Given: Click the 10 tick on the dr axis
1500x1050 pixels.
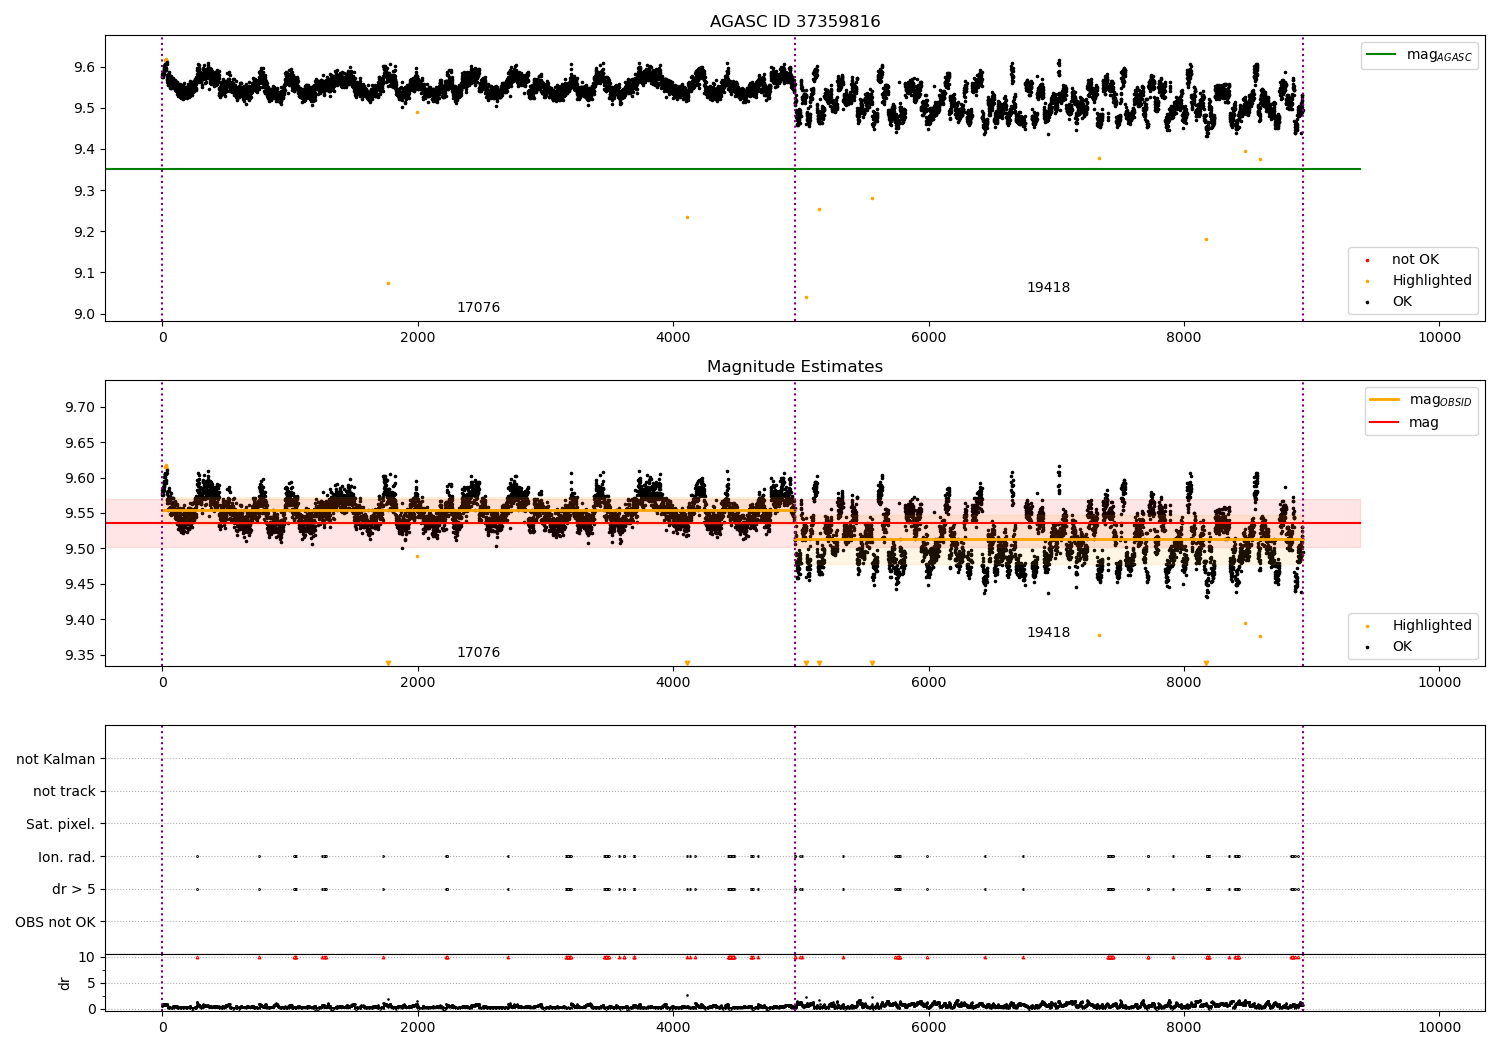Looking at the screenshot, I should pyautogui.click(x=87, y=958).
